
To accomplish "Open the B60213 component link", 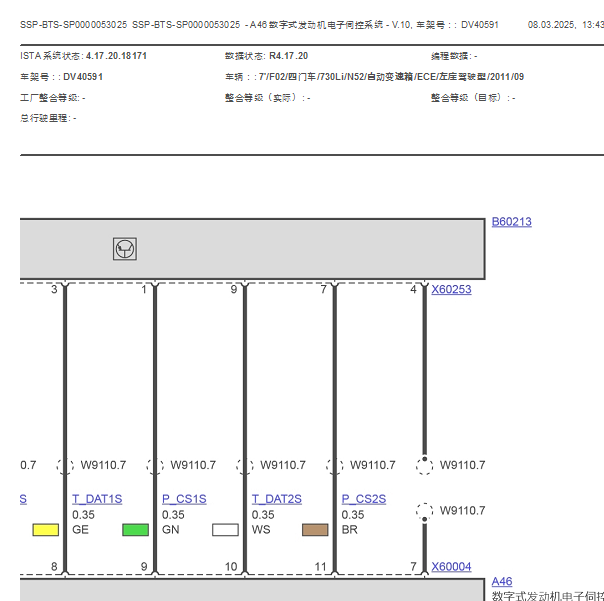I will click(512, 222).
